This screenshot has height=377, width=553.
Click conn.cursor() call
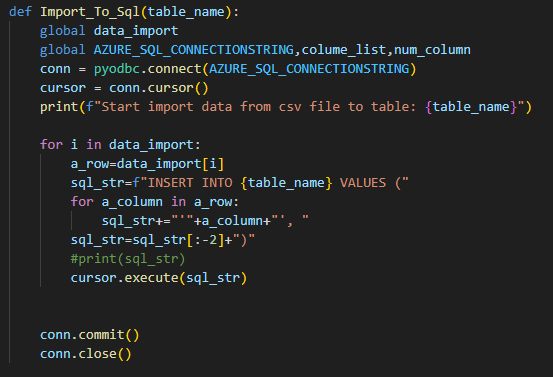(159, 88)
